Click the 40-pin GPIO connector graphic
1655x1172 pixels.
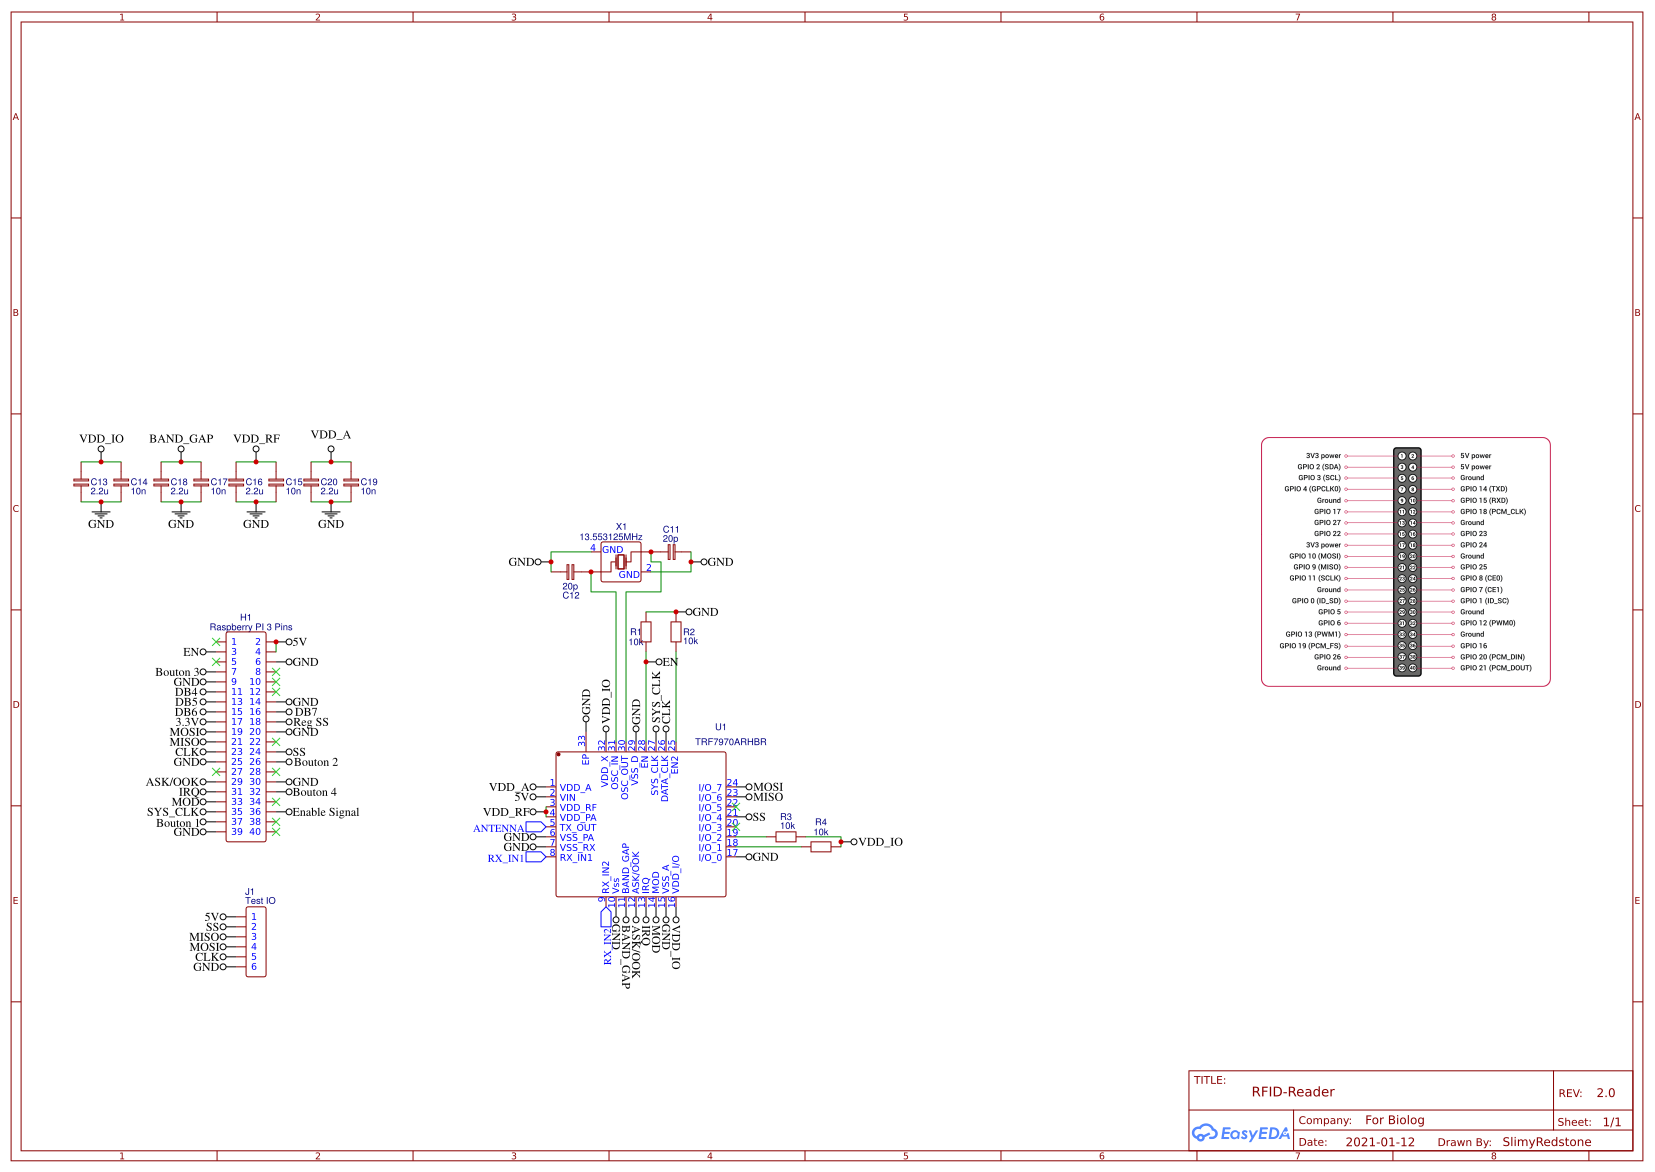tap(1408, 562)
